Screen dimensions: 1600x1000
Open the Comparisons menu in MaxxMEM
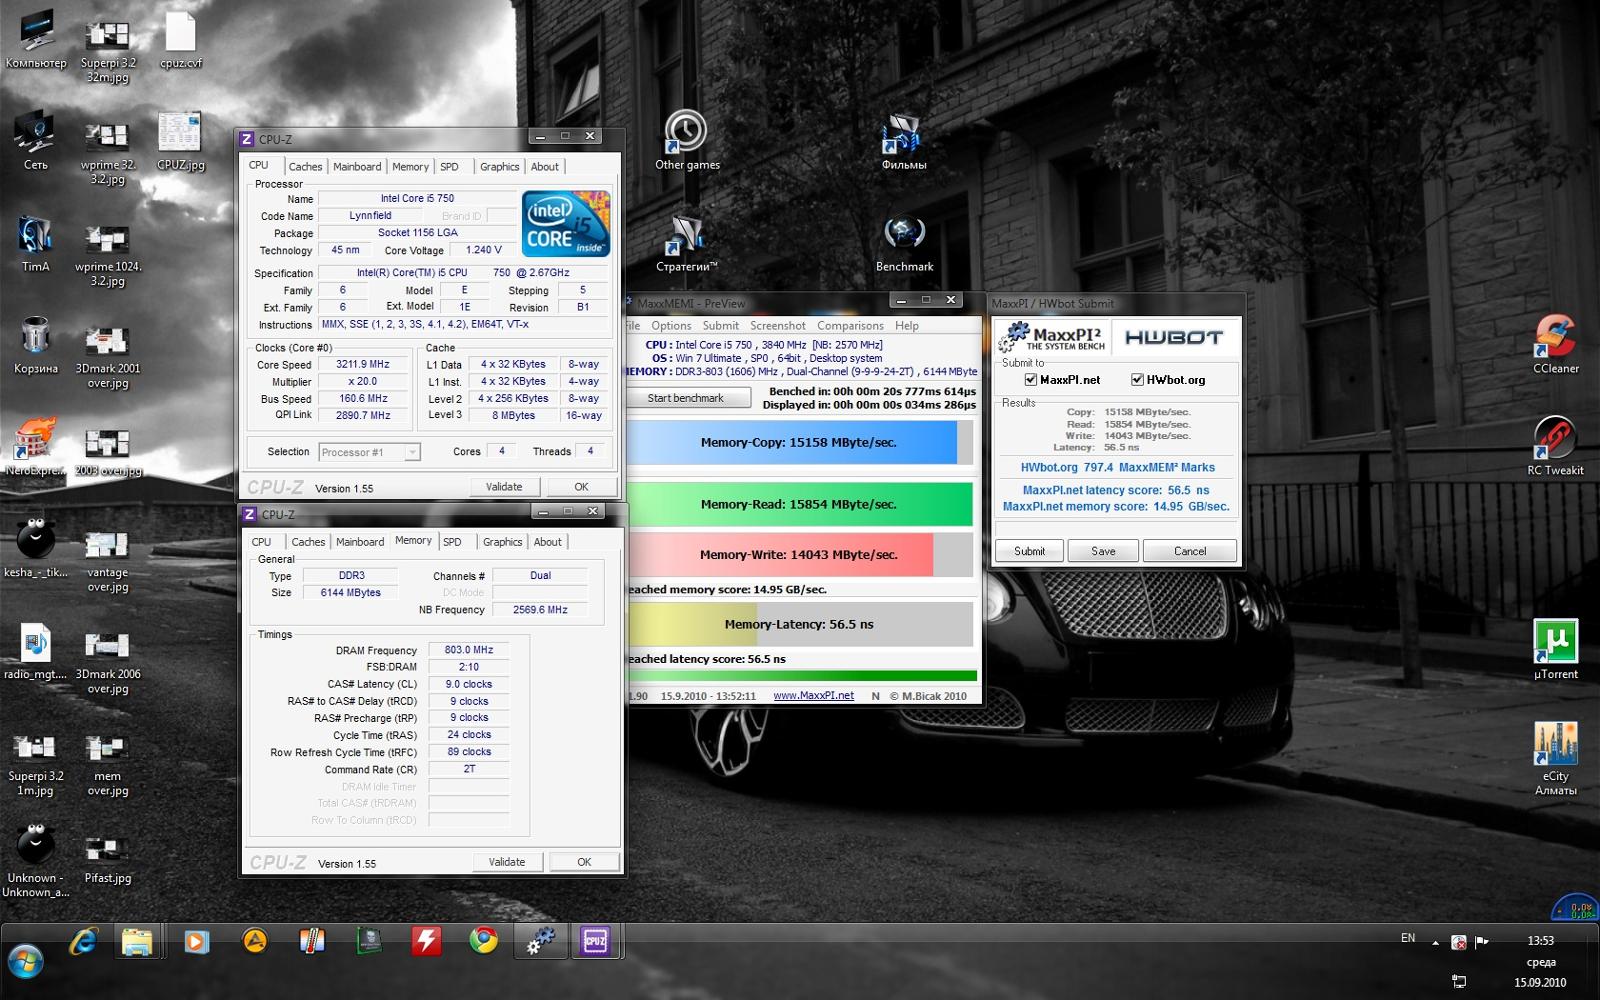click(850, 326)
